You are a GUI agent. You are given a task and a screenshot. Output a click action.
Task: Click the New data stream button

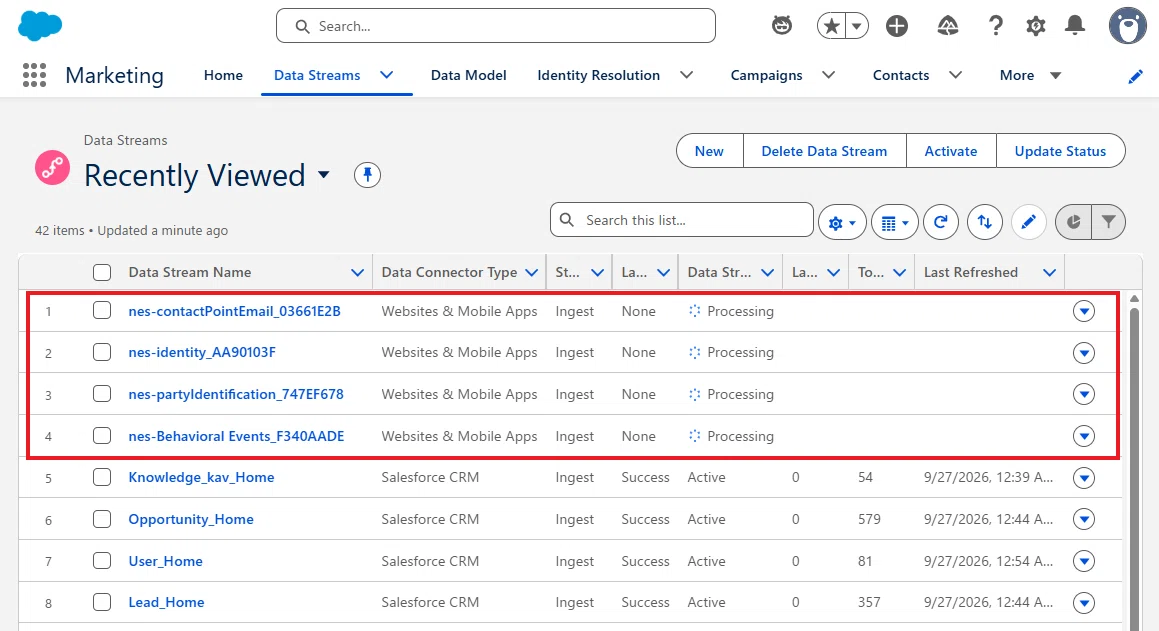[710, 151]
